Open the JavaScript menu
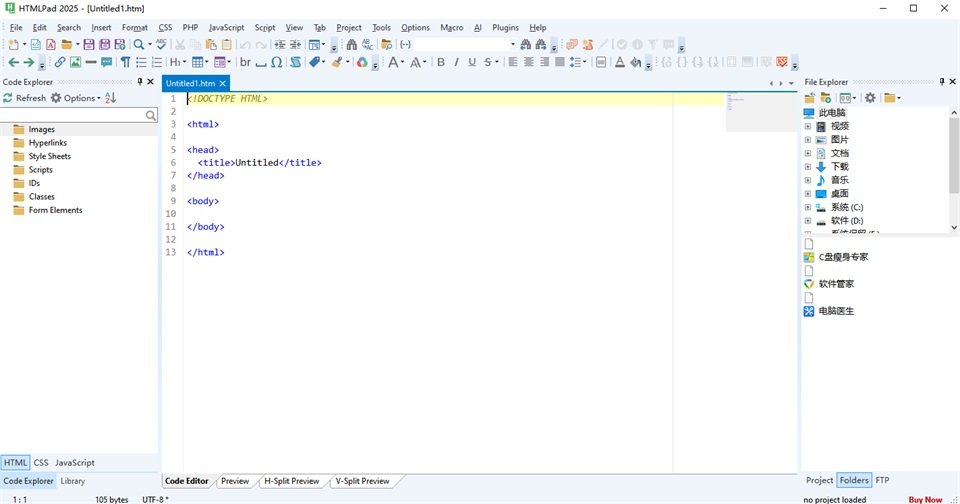Screen dimensions: 960x504 click(226, 28)
